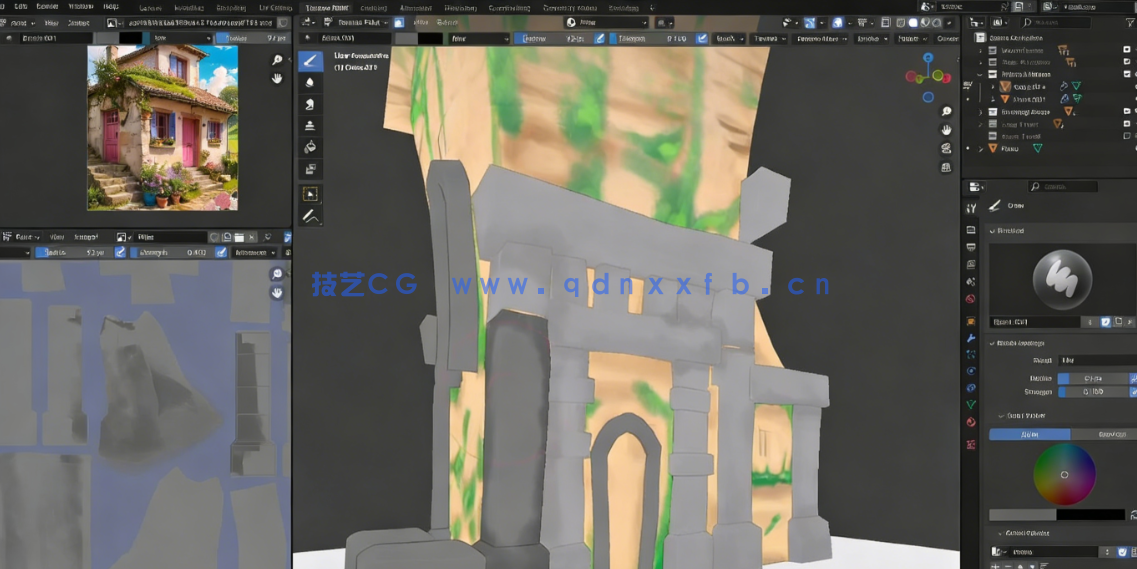Toggle viewport overlays button in header

click(839, 22)
